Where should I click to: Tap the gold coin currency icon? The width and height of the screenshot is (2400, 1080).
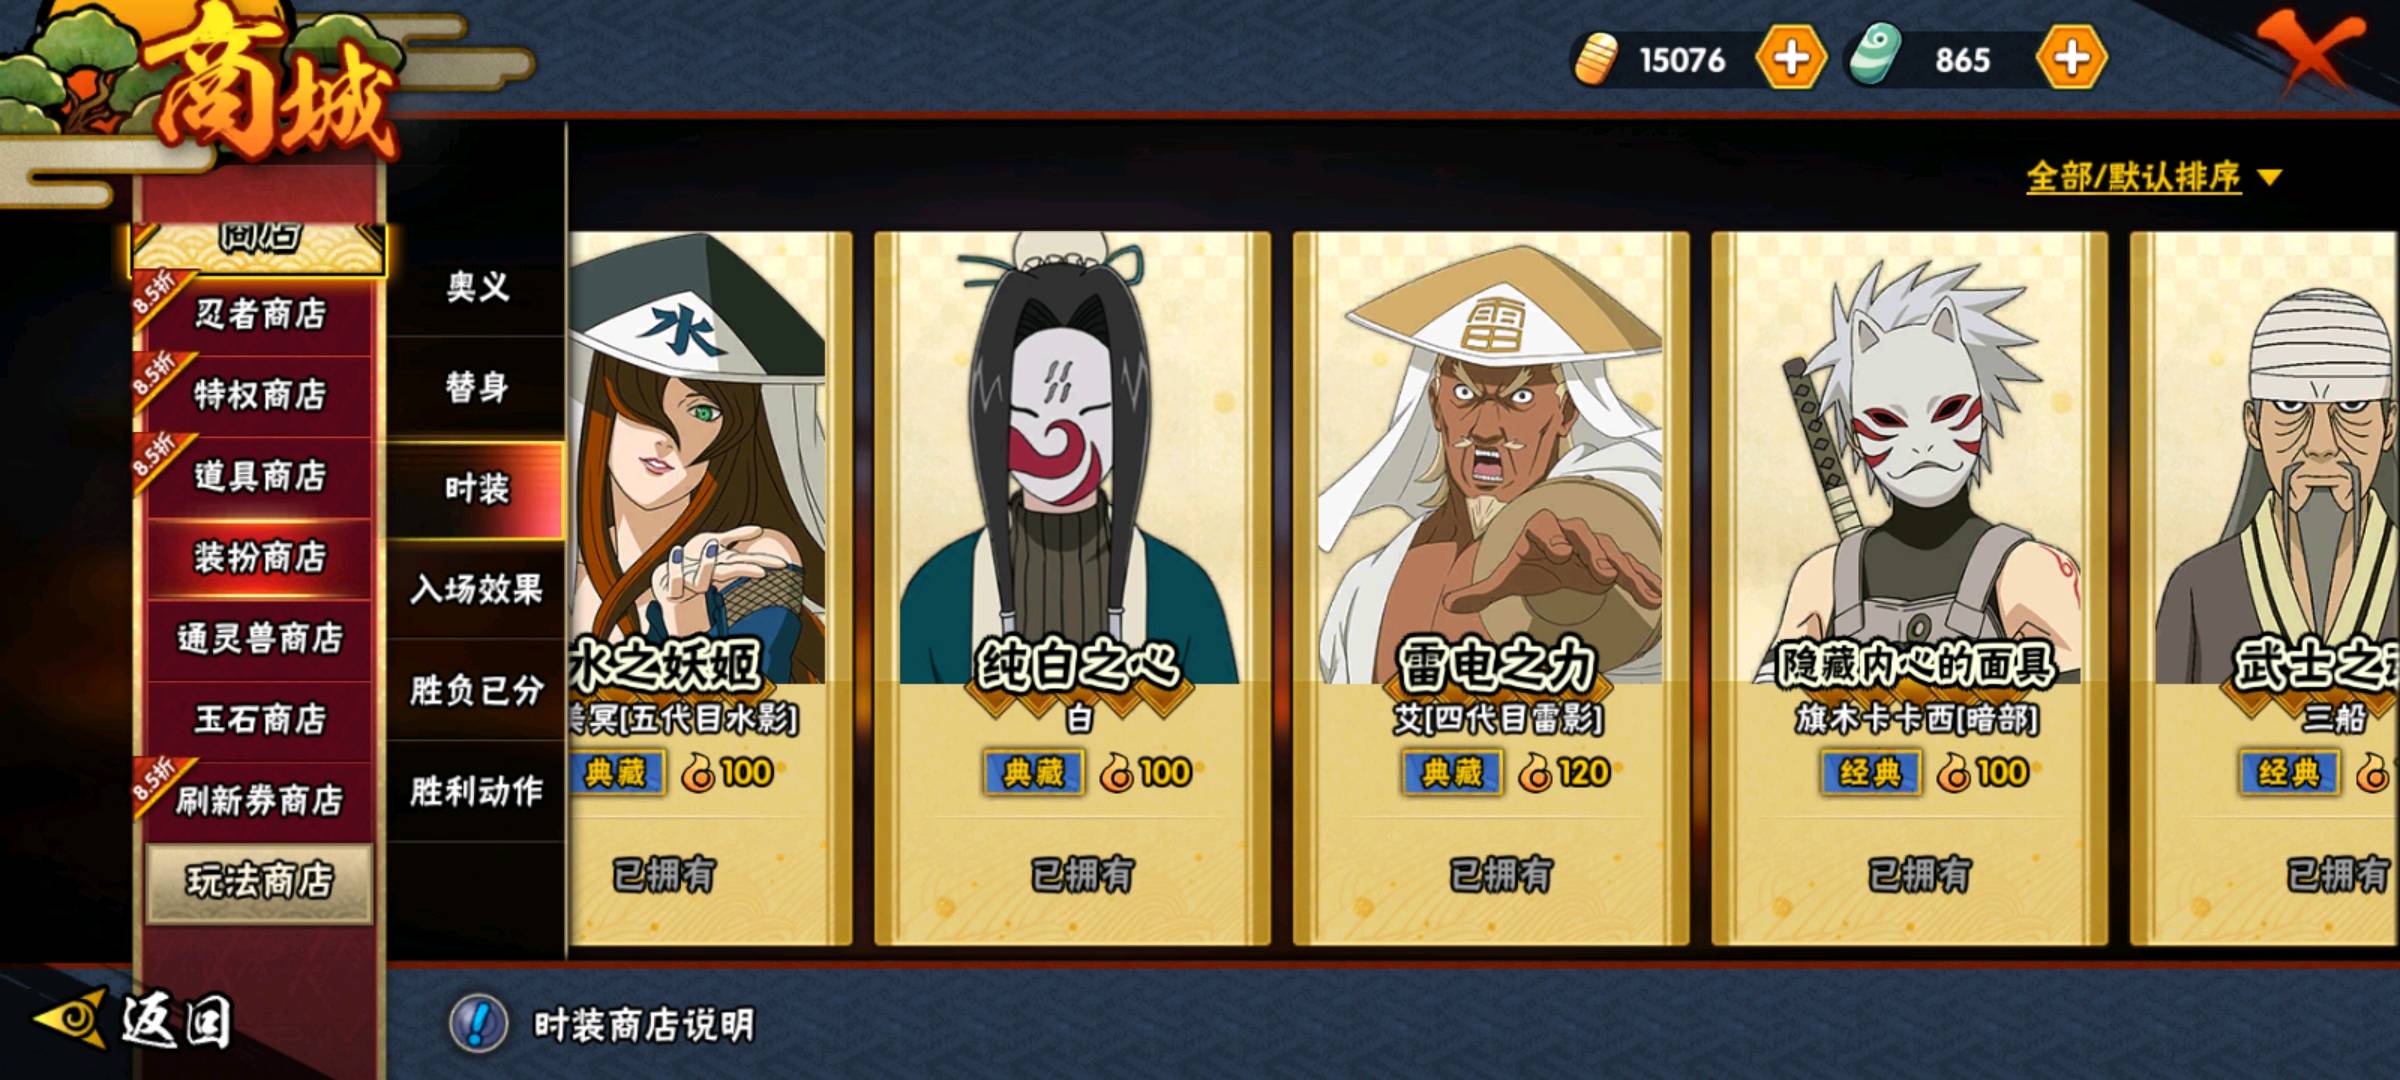click(x=1597, y=59)
